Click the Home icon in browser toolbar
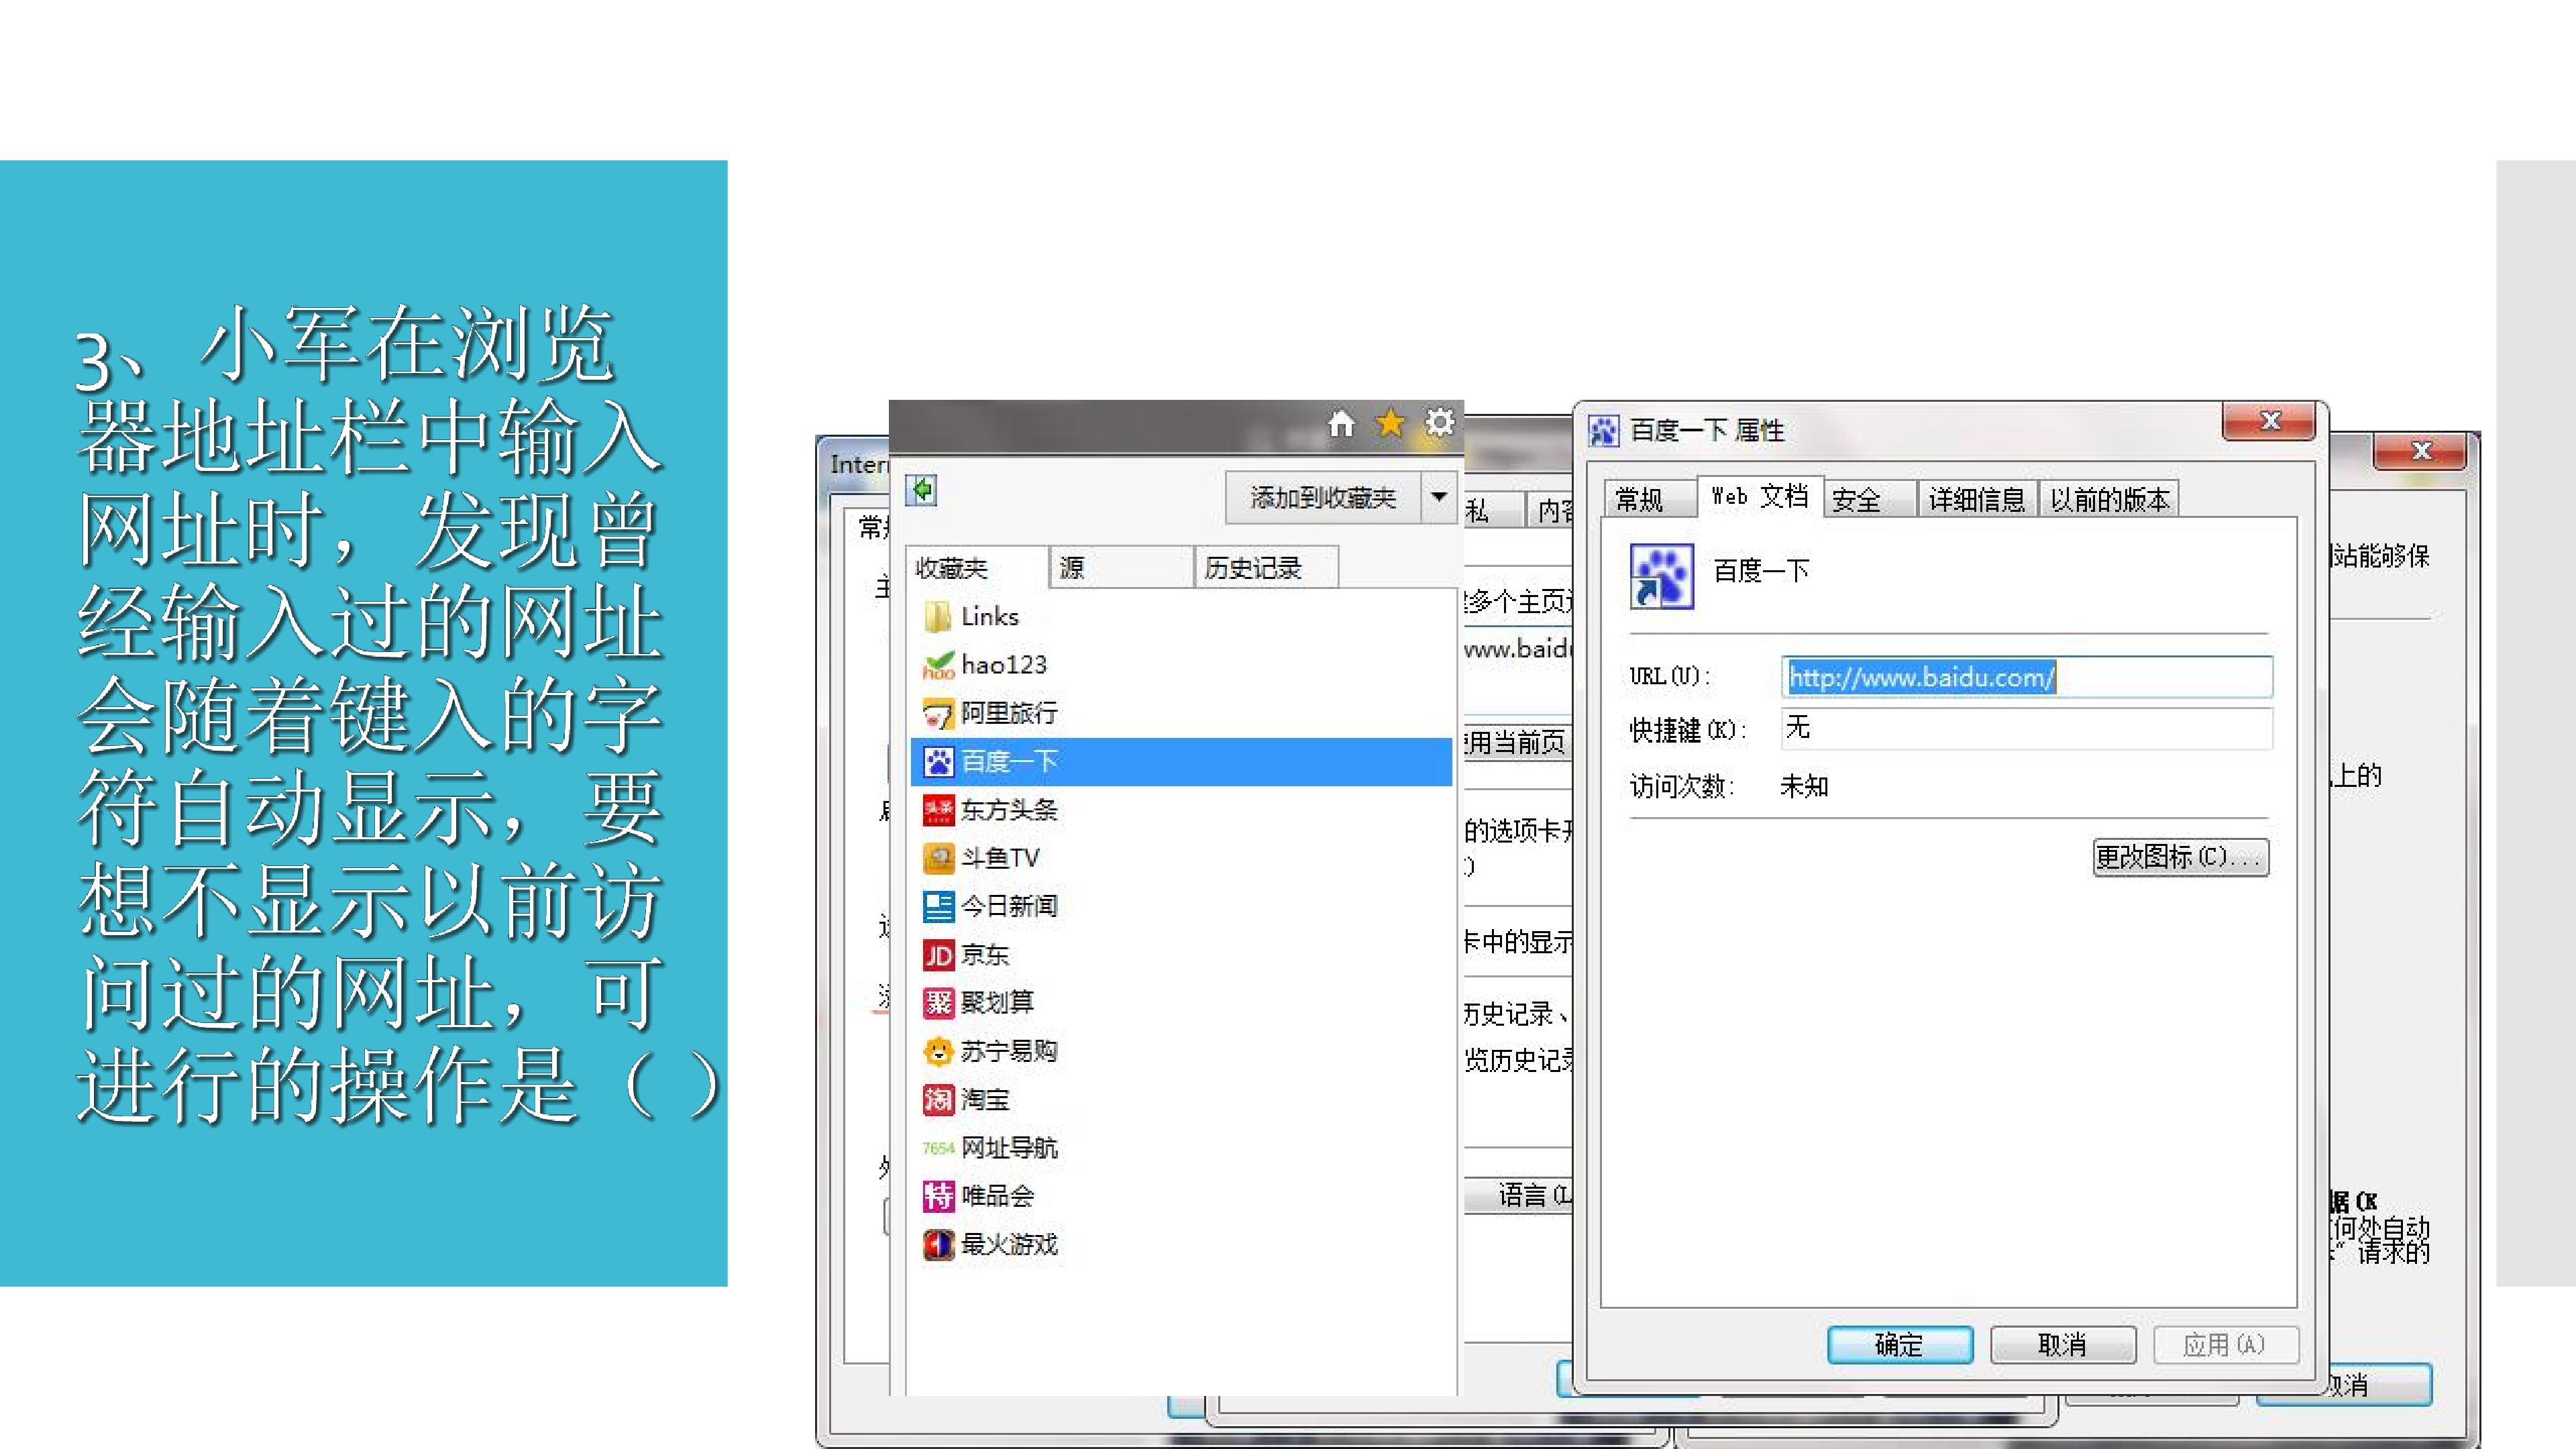Image resolution: width=2576 pixels, height=1449 pixels. [1341, 424]
